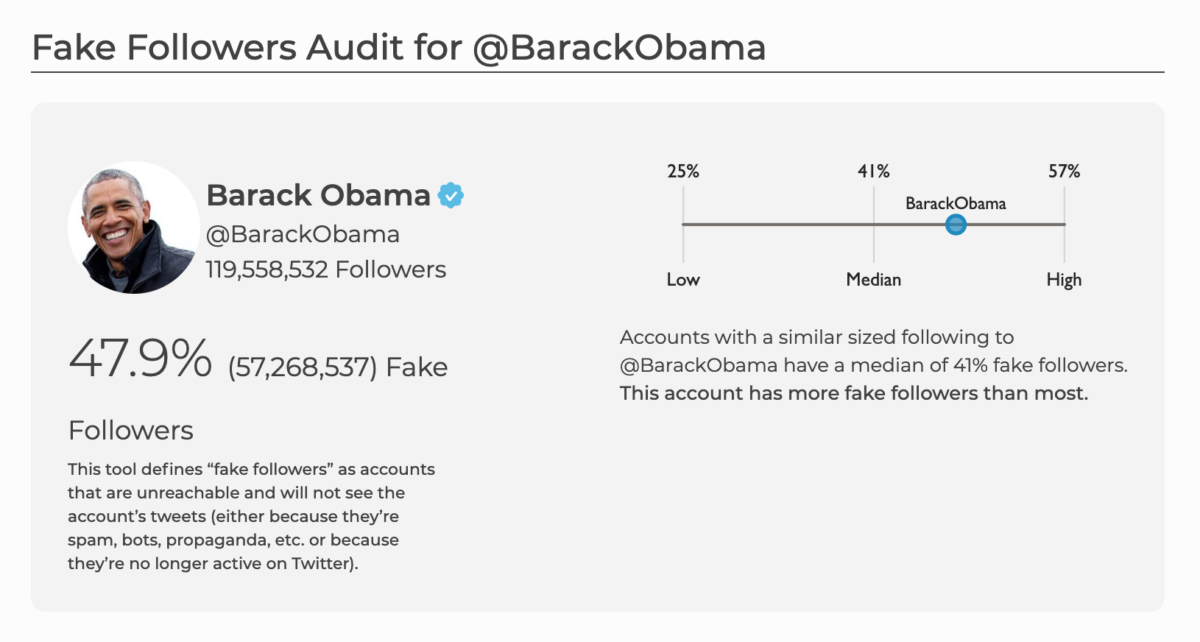This screenshot has width=1200, height=642.
Task: Click the "Accounts with a similar sized following" text
Action: click(817, 338)
